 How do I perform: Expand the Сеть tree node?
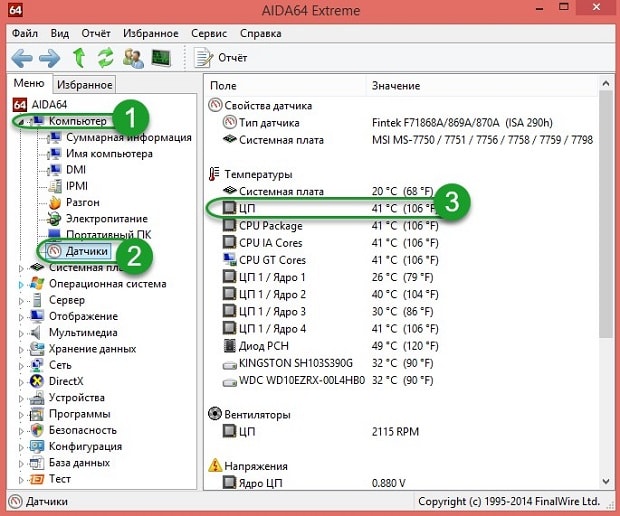(21, 365)
